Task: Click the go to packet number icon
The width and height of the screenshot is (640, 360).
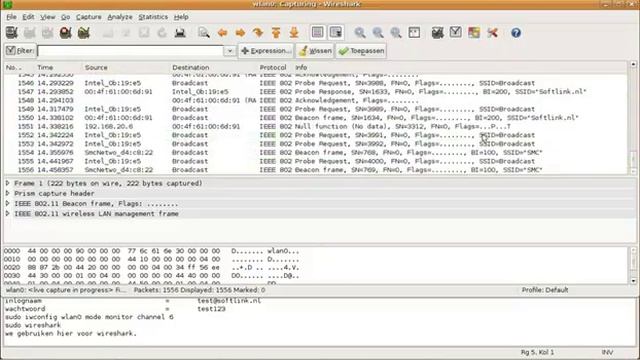Action: tap(258, 33)
